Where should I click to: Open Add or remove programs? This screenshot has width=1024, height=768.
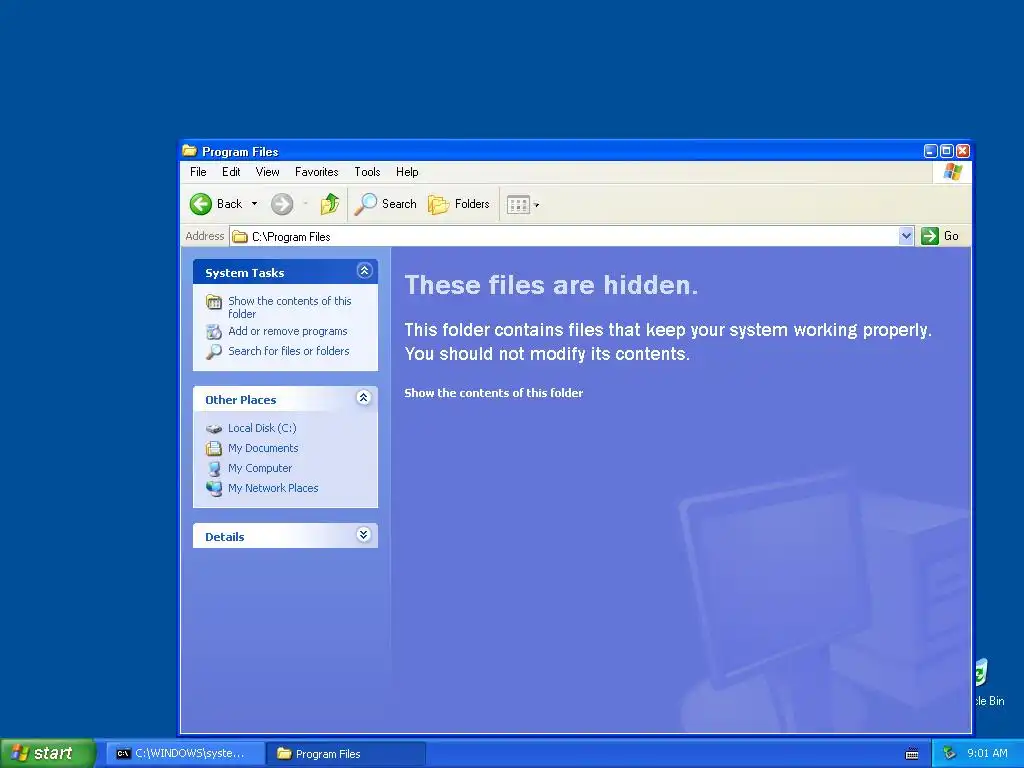[x=287, y=331]
